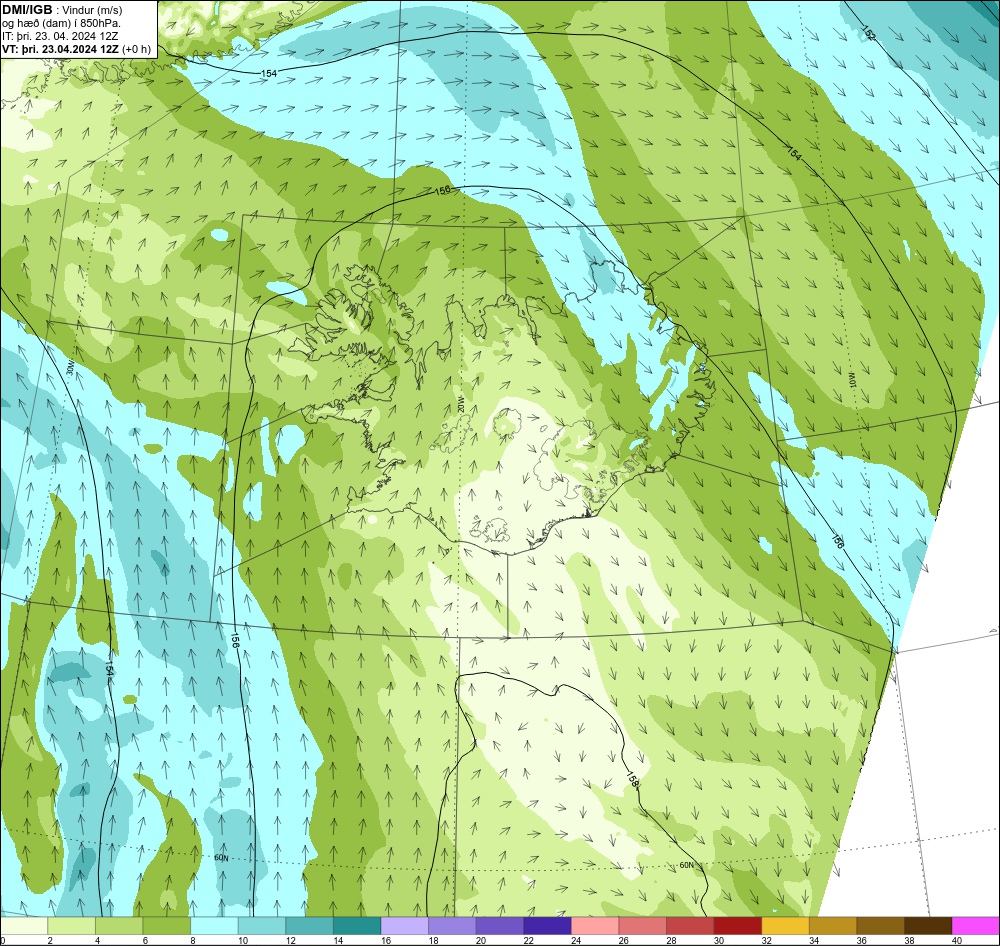1000x946 pixels.
Task: Select the legend swatch between 2 and 4
Action: point(71,926)
